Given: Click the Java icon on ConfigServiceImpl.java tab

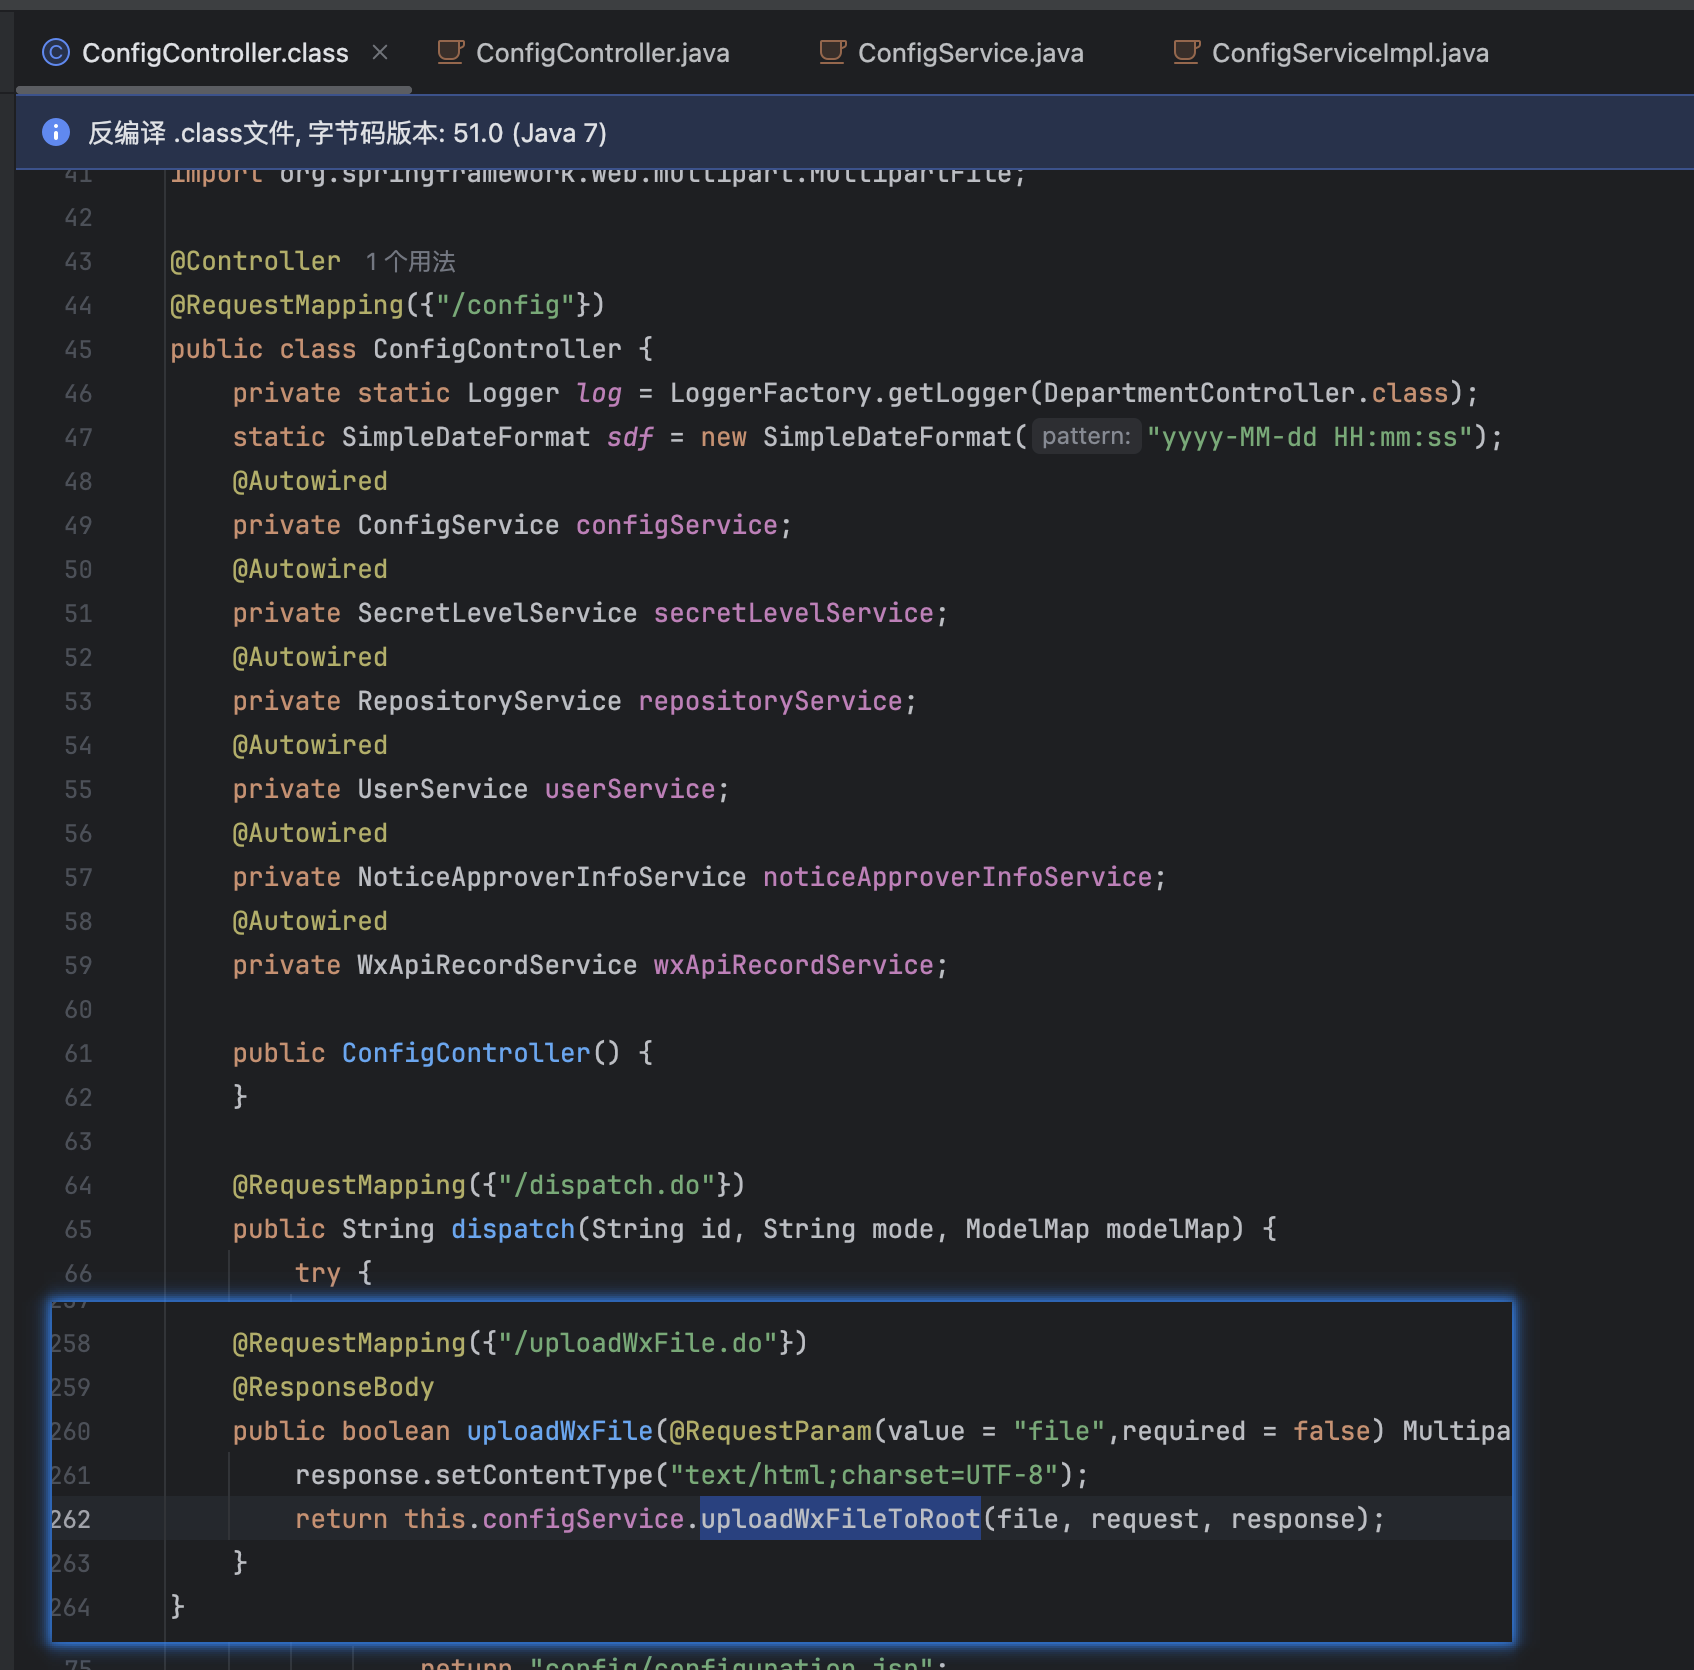Looking at the screenshot, I should (x=1186, y=52).
